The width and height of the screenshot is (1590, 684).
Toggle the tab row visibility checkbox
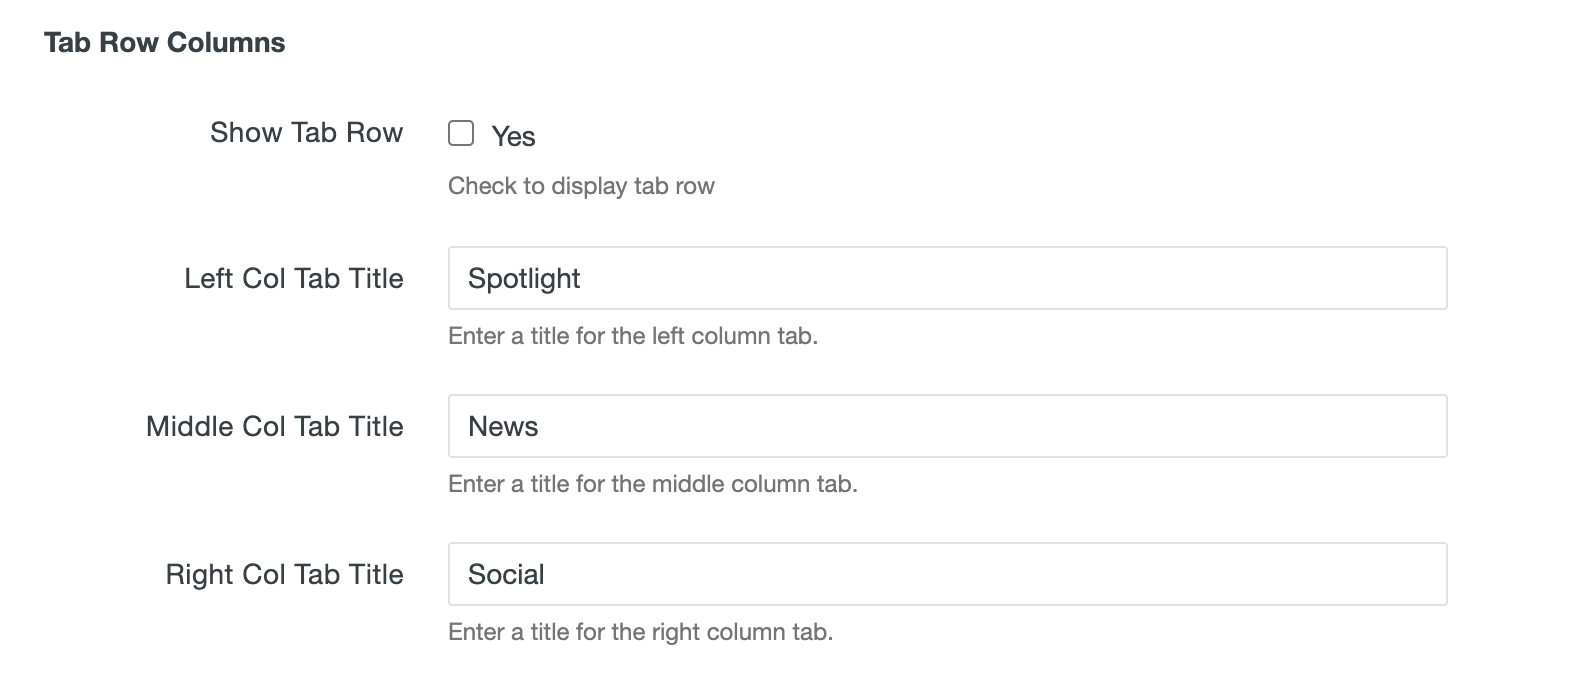click(461, 132)
